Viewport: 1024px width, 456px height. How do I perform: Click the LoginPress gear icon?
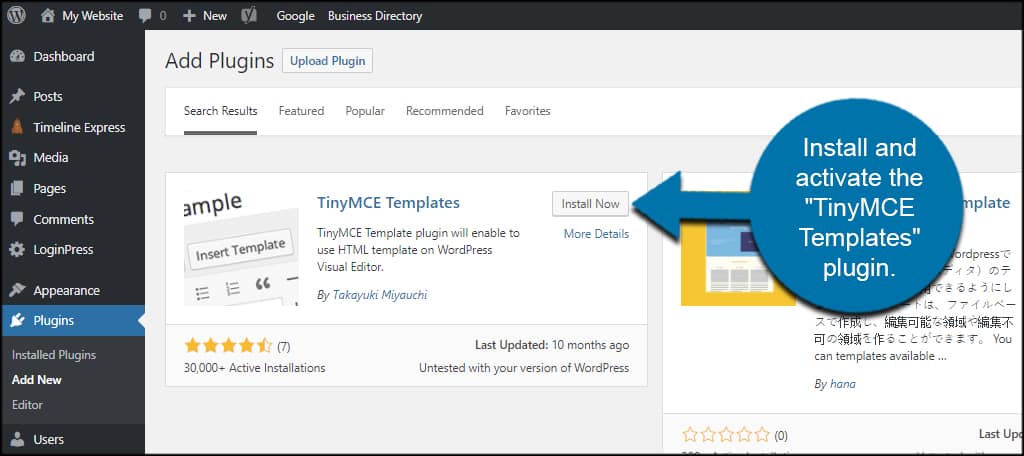(x=18, y=250)
